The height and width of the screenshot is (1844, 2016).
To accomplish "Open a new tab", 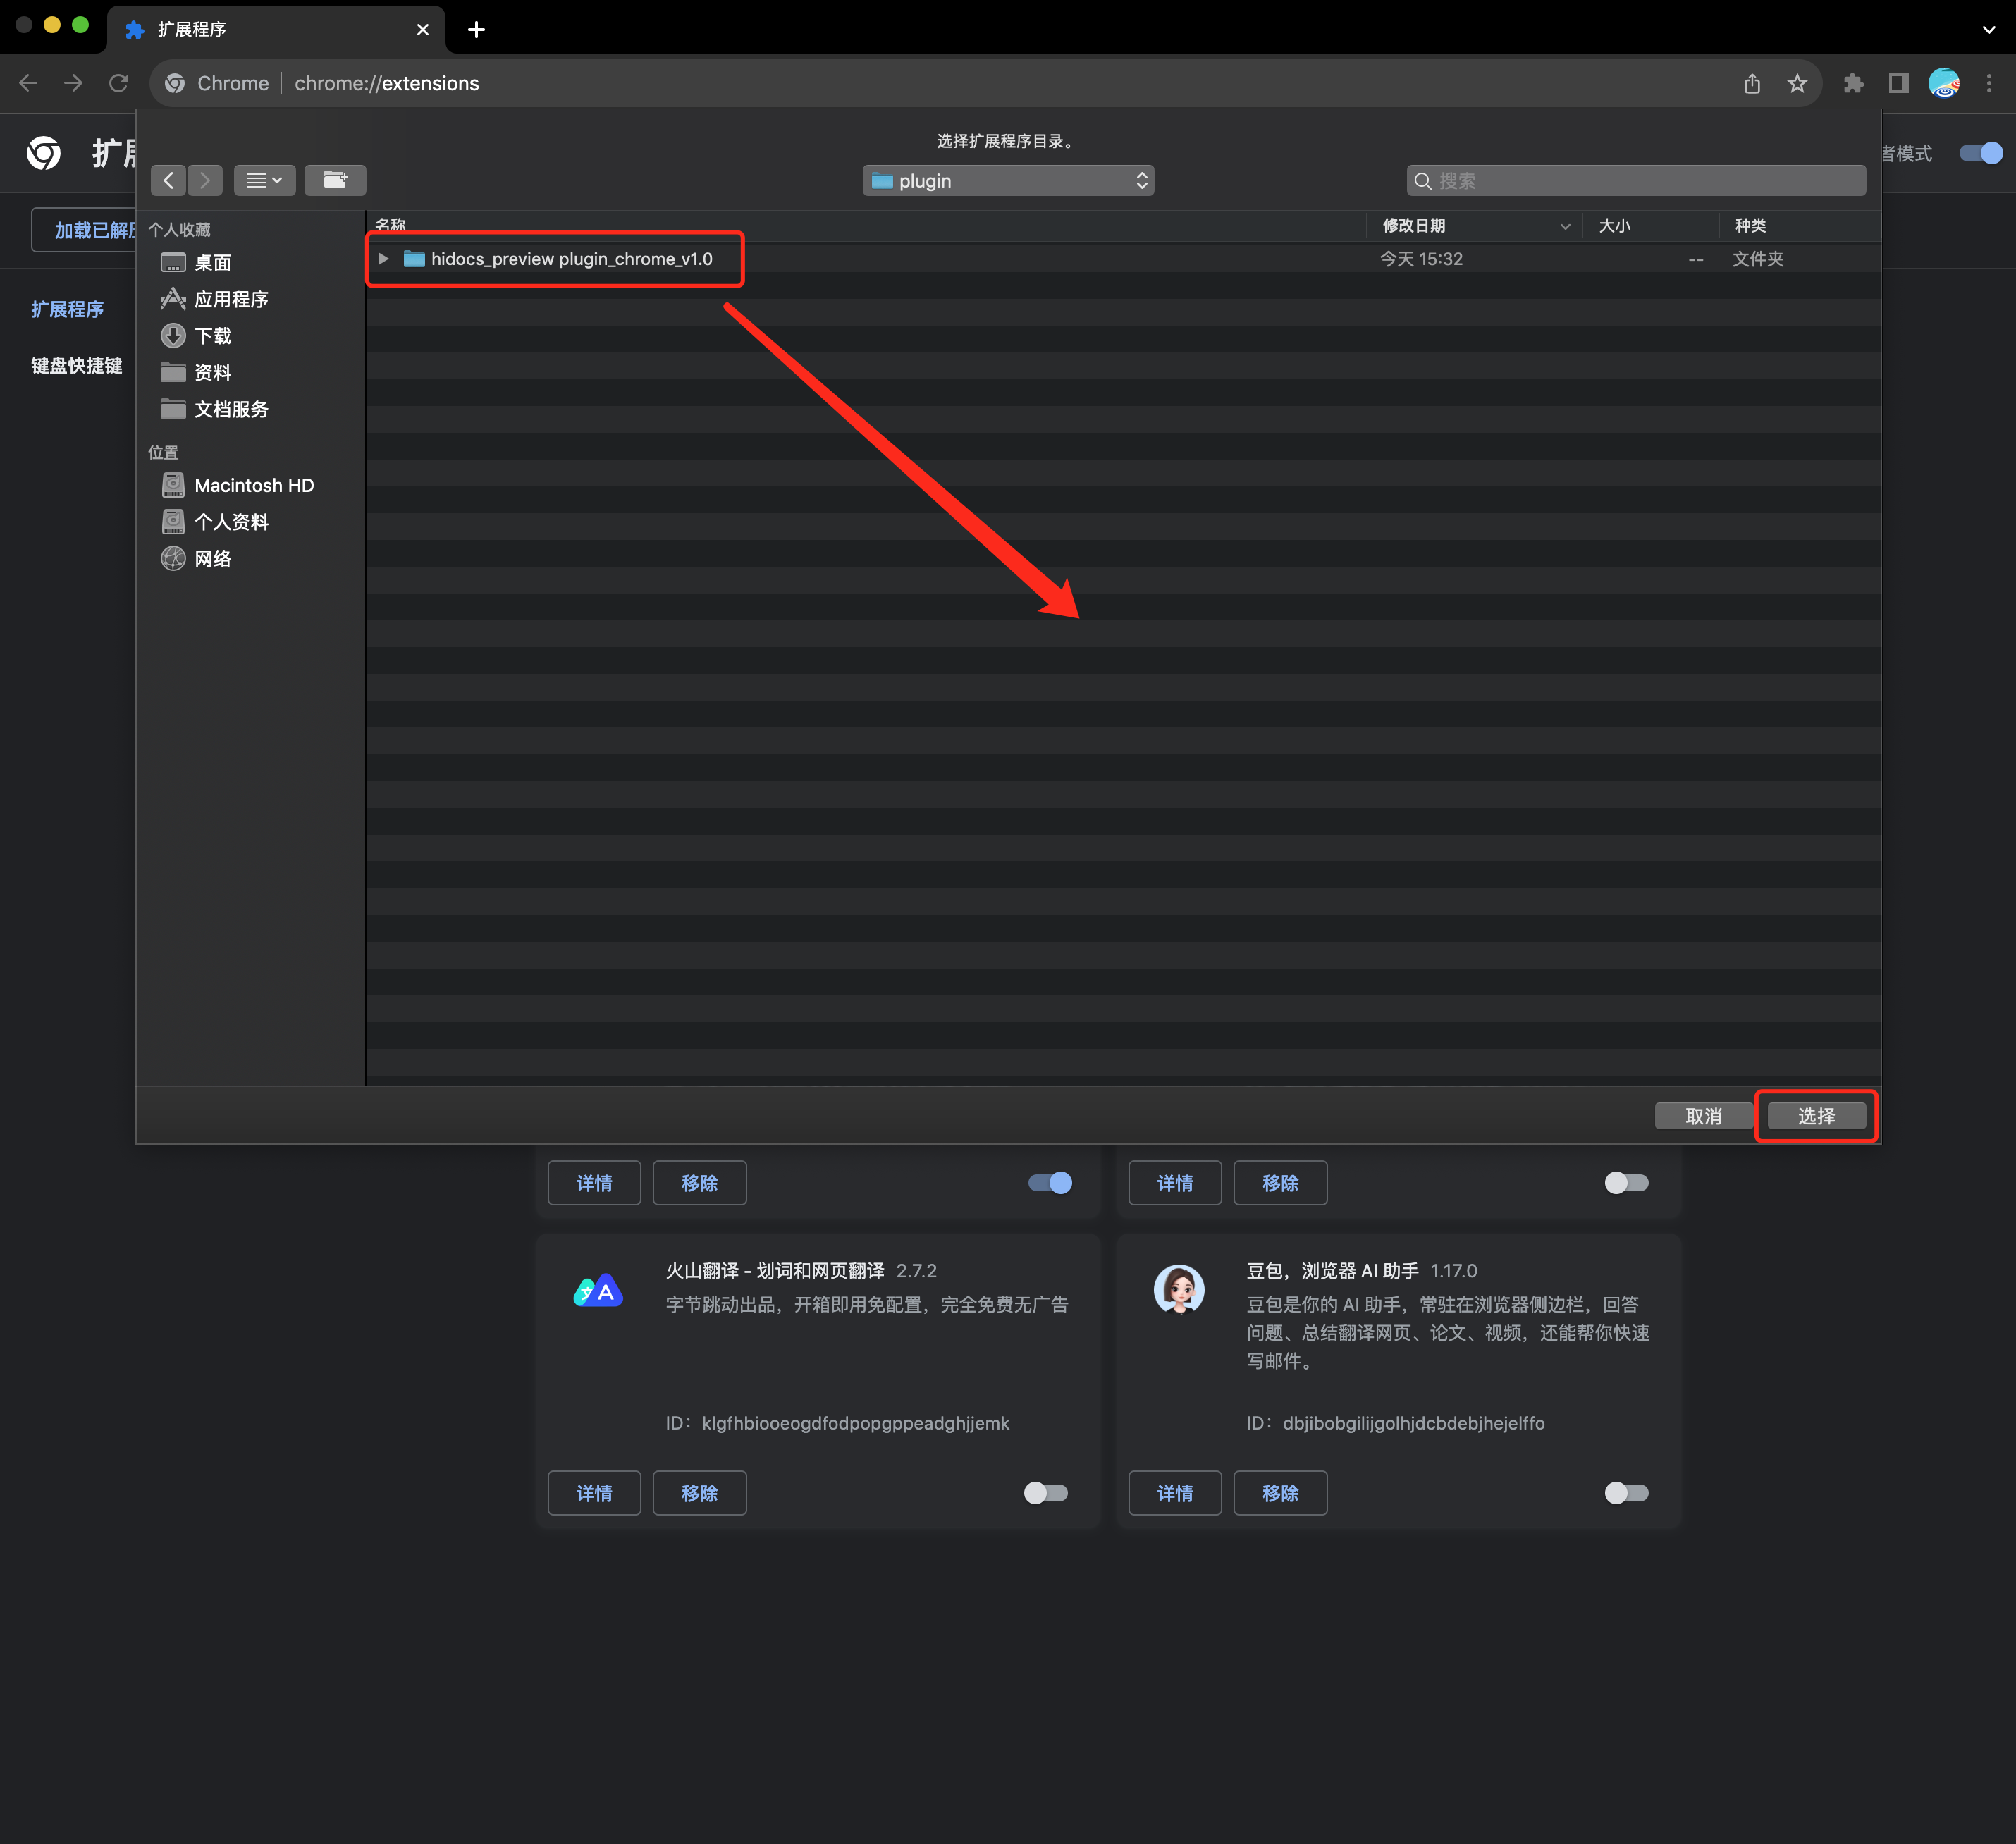I will click(x=476, y=29).
